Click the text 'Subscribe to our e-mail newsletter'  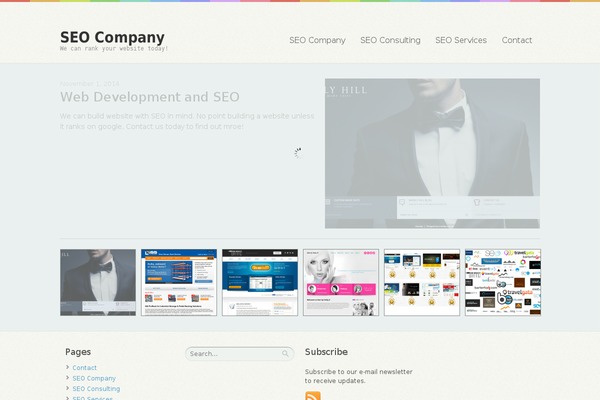[x=359, y=372]
